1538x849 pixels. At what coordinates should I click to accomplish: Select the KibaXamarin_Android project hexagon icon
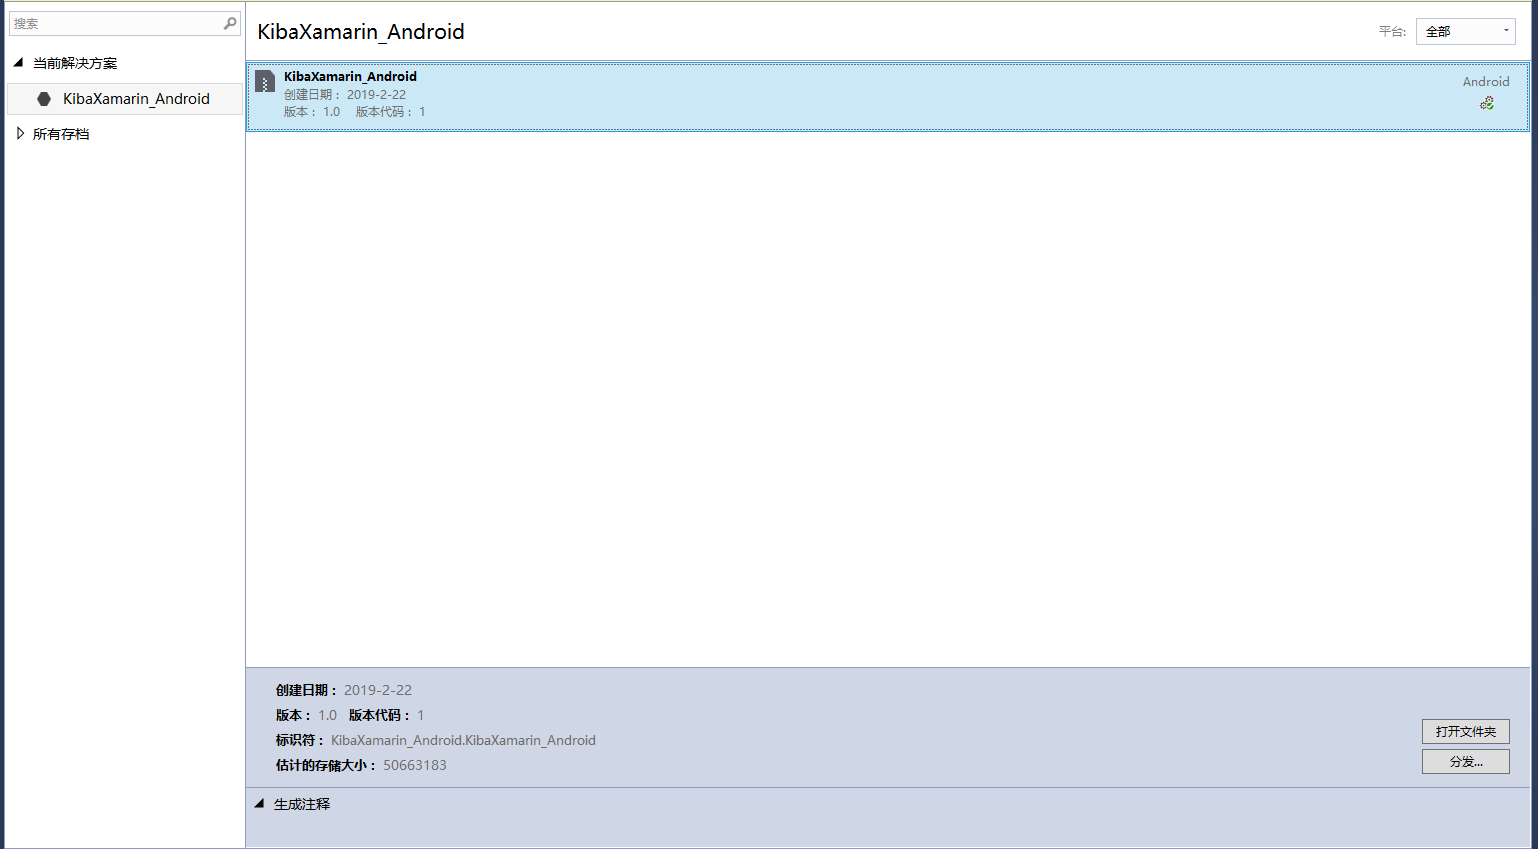[x=44, y=99]
